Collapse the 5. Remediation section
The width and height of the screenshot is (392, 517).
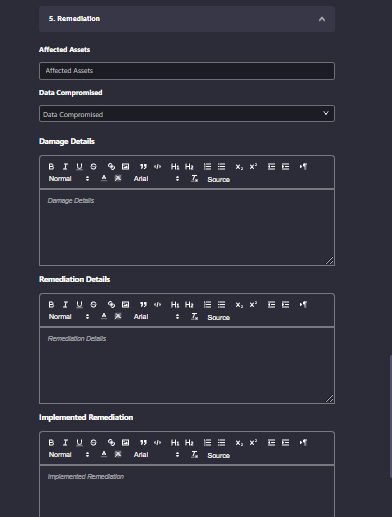click(322, 19)
